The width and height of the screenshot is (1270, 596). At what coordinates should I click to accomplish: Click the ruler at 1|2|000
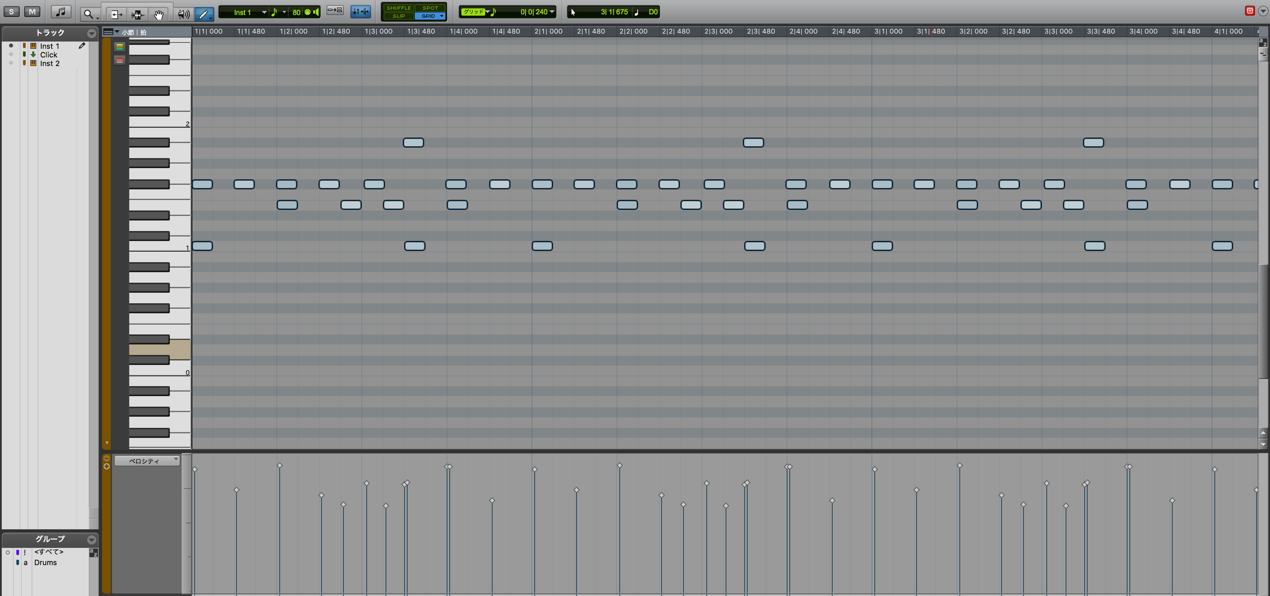pos(293,32)
